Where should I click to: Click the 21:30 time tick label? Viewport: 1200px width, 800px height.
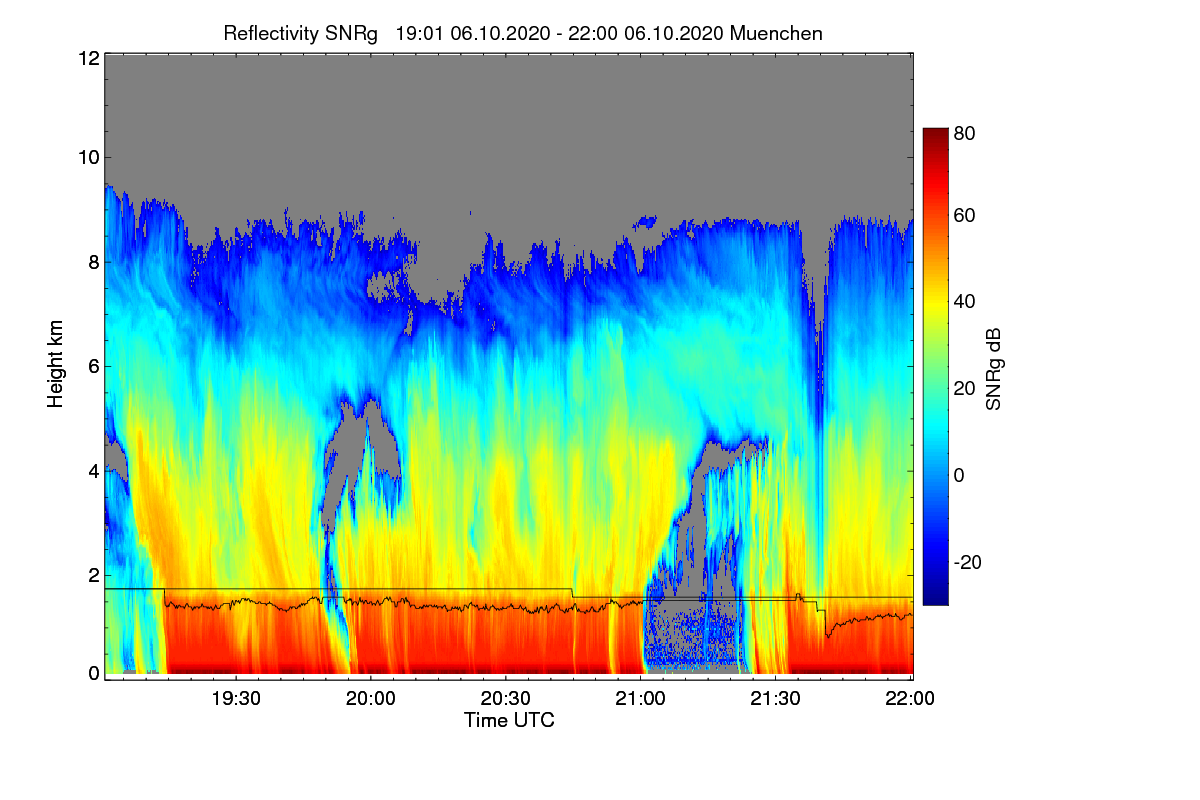776,699
